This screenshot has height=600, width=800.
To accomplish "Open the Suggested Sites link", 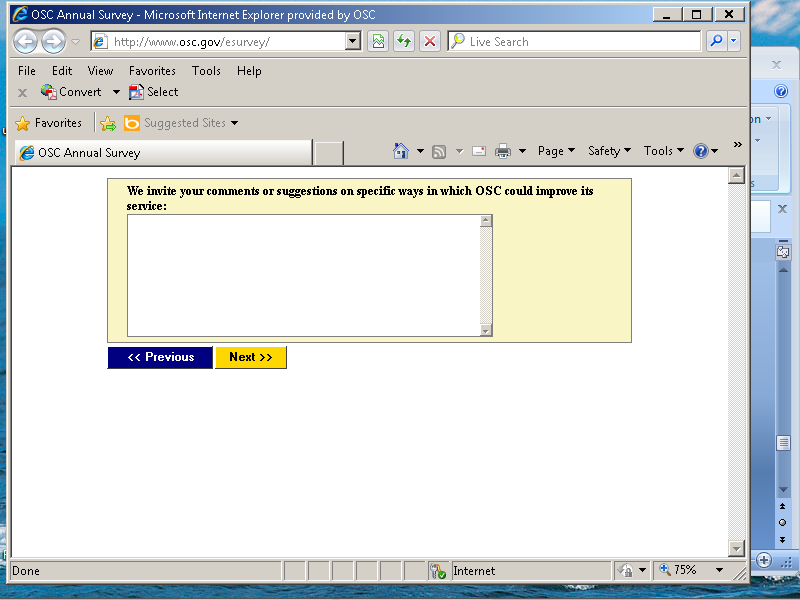I will pyautogui.click(x=181, y=123).
